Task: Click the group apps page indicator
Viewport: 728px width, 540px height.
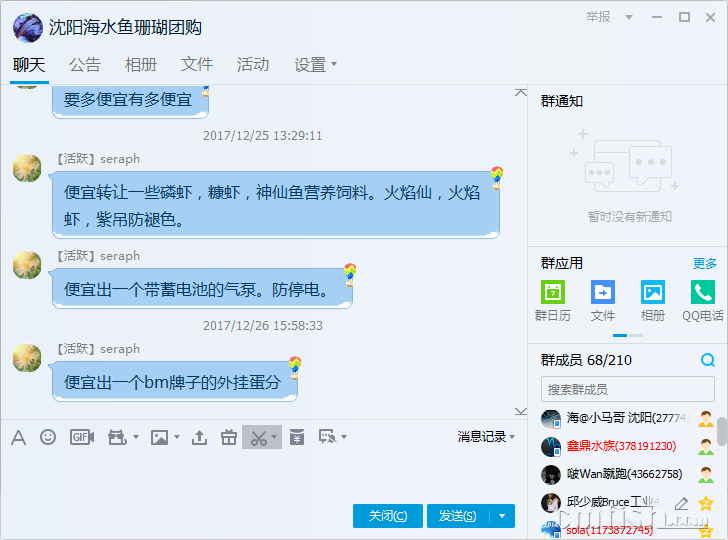Action: click(x=628, y=335)
